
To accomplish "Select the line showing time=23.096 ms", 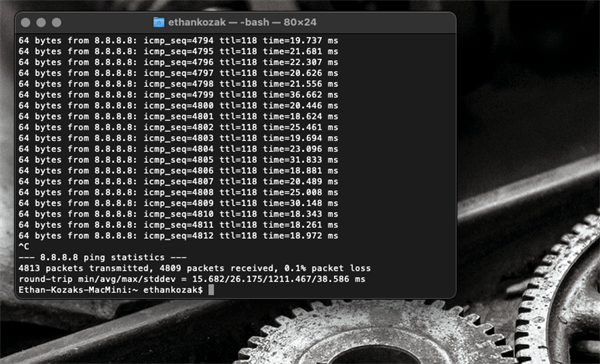I will [178, 149].
